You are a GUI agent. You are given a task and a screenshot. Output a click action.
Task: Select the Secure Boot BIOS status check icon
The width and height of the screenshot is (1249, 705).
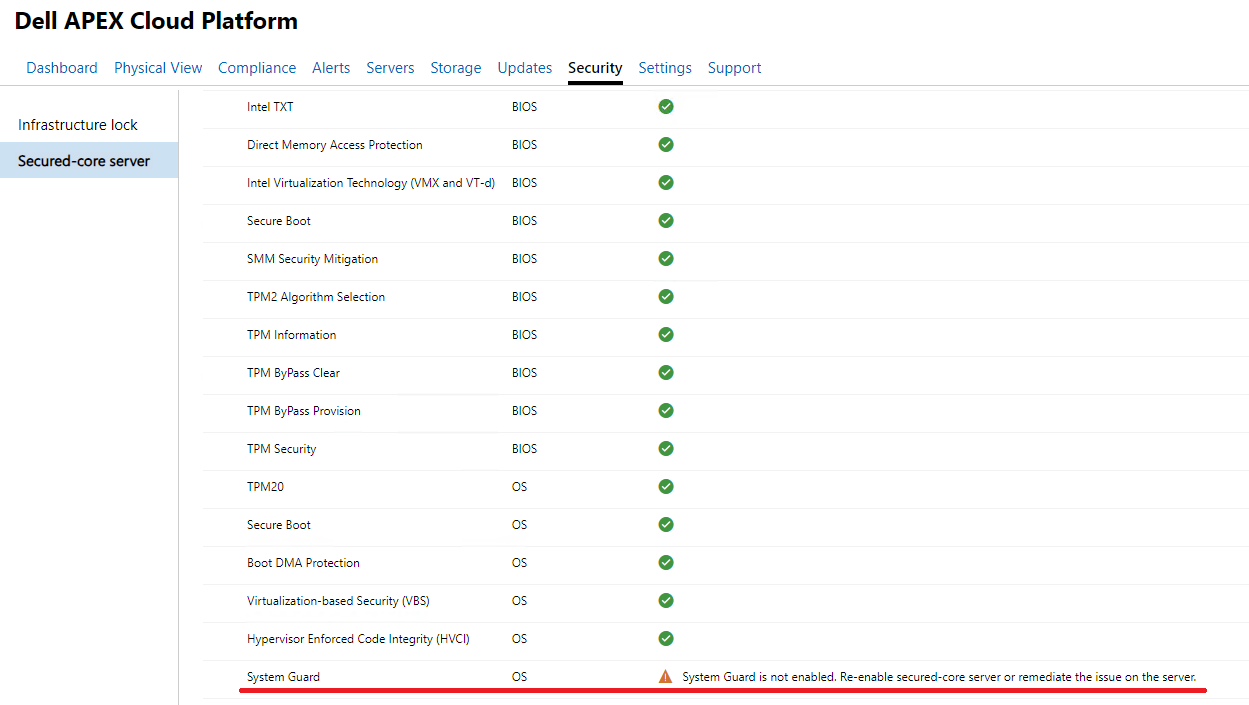point(666,220)
